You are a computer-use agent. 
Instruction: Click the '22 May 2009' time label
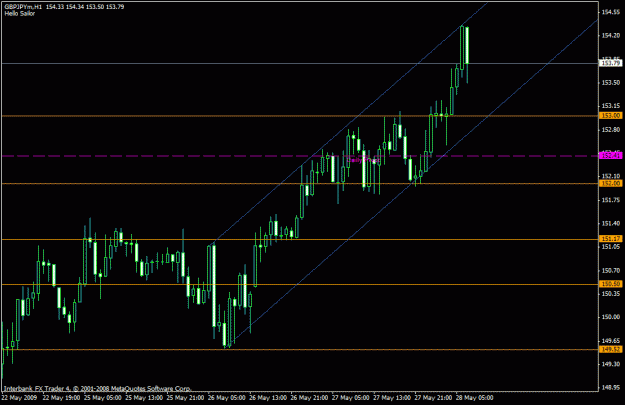coord(19,398)
